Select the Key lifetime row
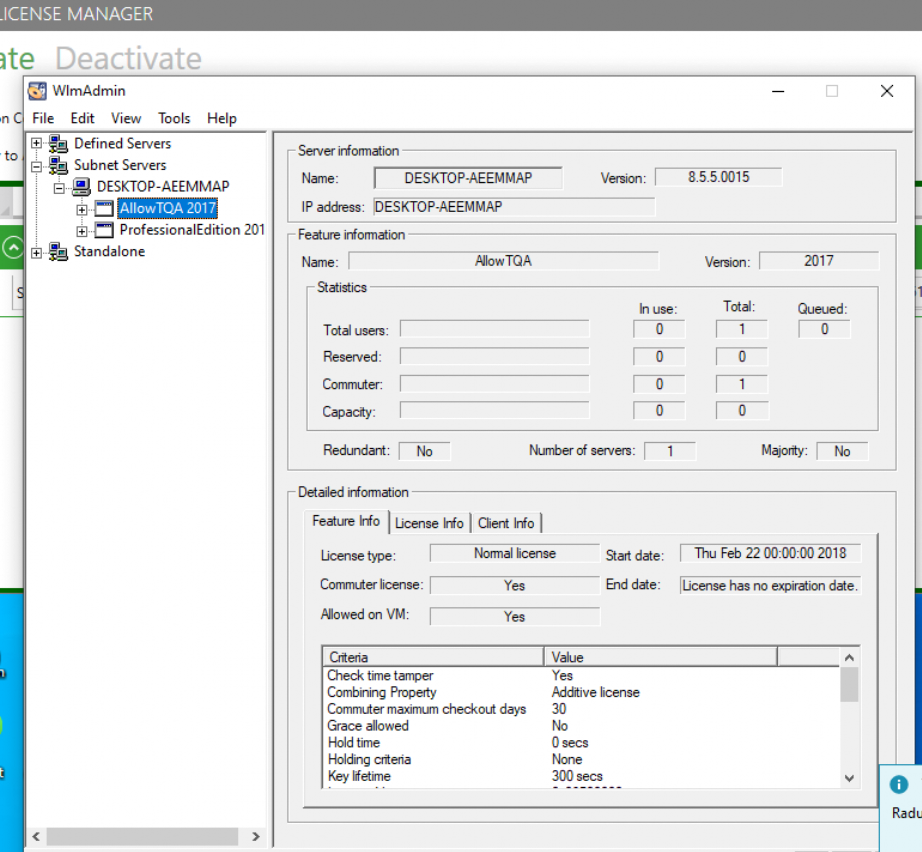This screenshot has width=922, height=852. (582, 776)
